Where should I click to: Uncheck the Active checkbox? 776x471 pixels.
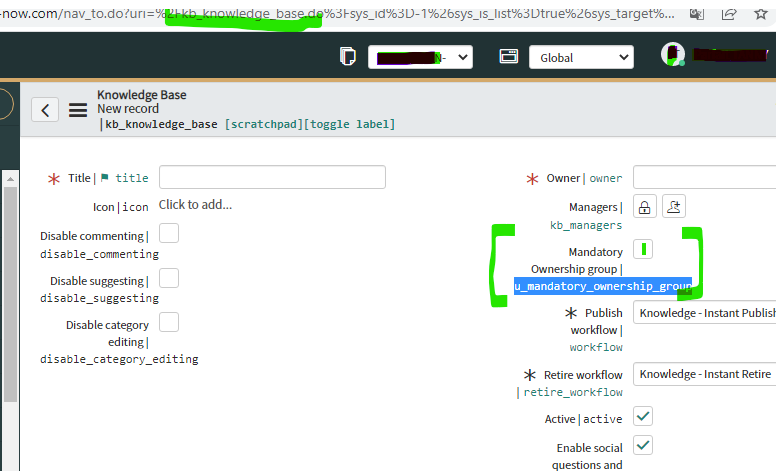pyautogui.click(x=643, y=416)
